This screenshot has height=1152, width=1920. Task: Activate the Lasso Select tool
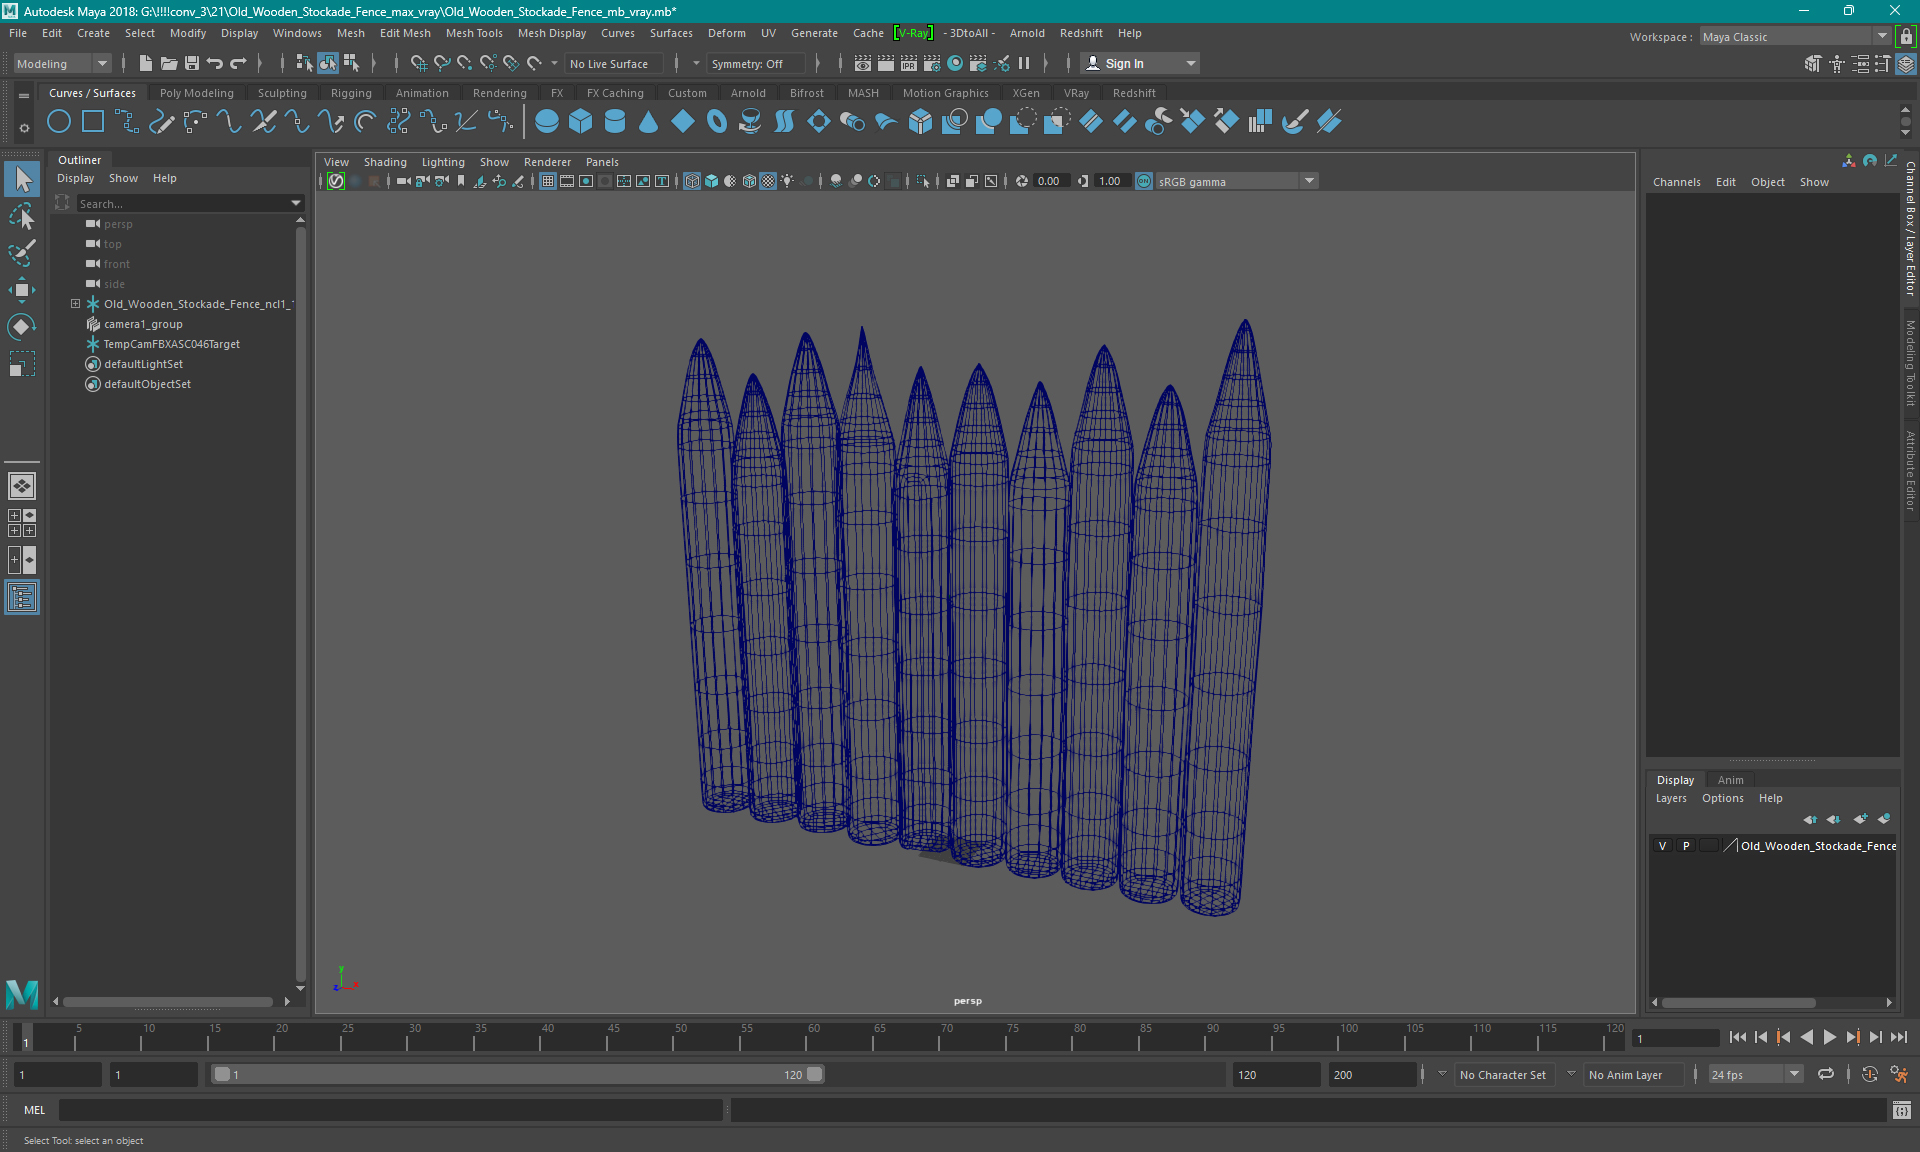coord(22,216)
